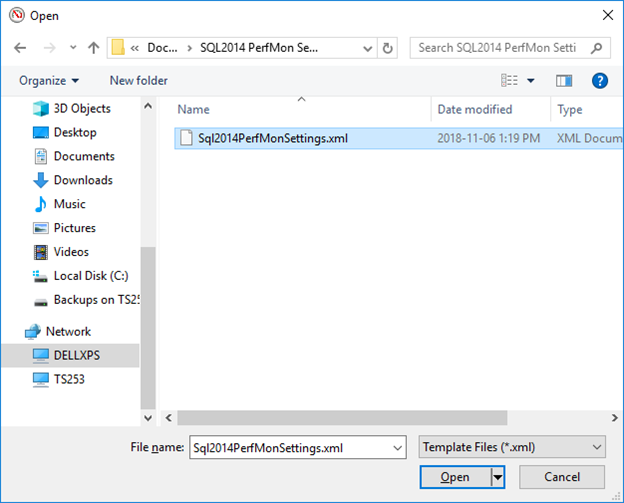624x503 pixels.
Task: Click the xml file's document icon
Action: click(186, 138)
